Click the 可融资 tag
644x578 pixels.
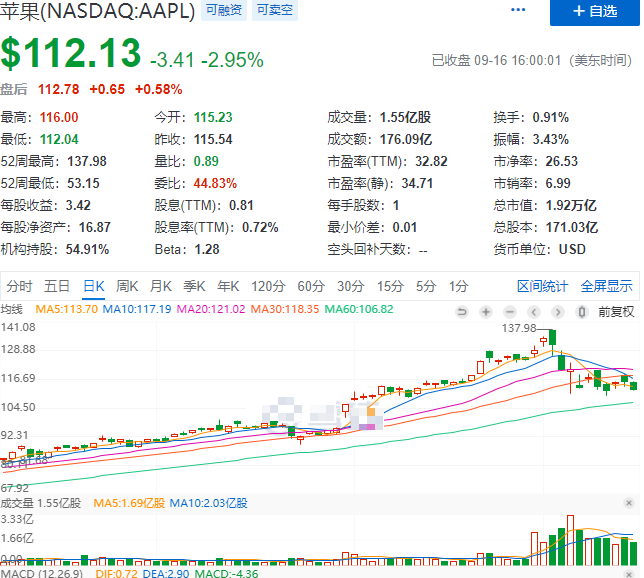224,10
